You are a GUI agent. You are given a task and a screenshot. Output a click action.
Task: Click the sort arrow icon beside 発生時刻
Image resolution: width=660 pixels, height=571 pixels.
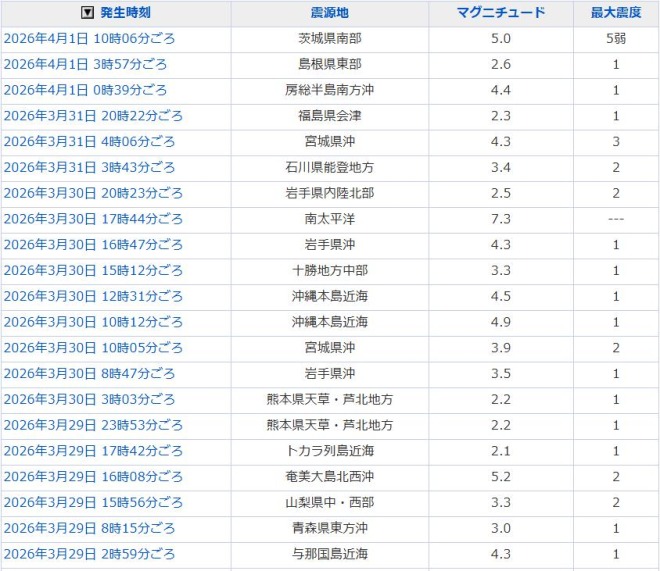pos(87,13)
